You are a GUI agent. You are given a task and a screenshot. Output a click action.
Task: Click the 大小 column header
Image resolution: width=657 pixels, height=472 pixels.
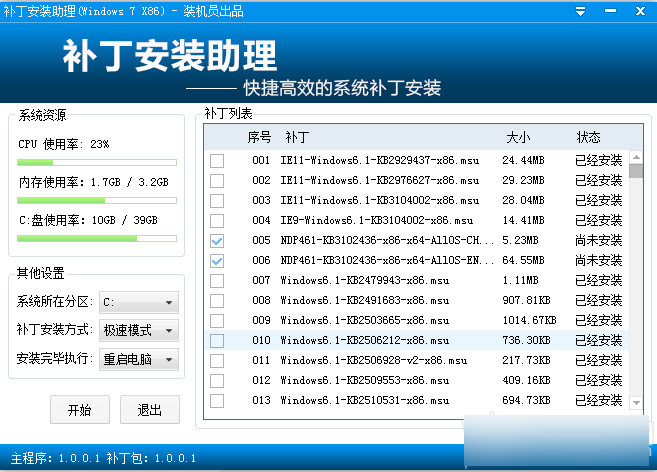[518, 137]
